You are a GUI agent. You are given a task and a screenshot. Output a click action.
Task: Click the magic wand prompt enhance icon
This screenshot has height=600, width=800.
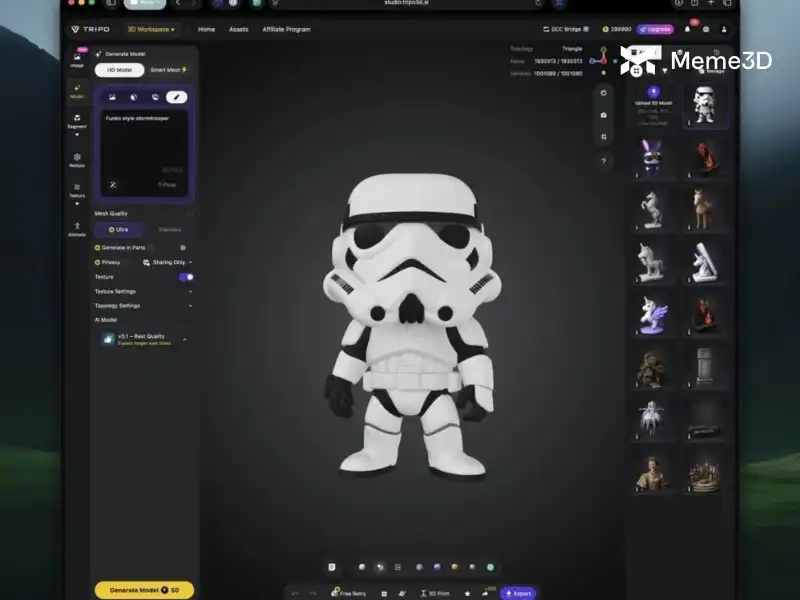(113, 185)
